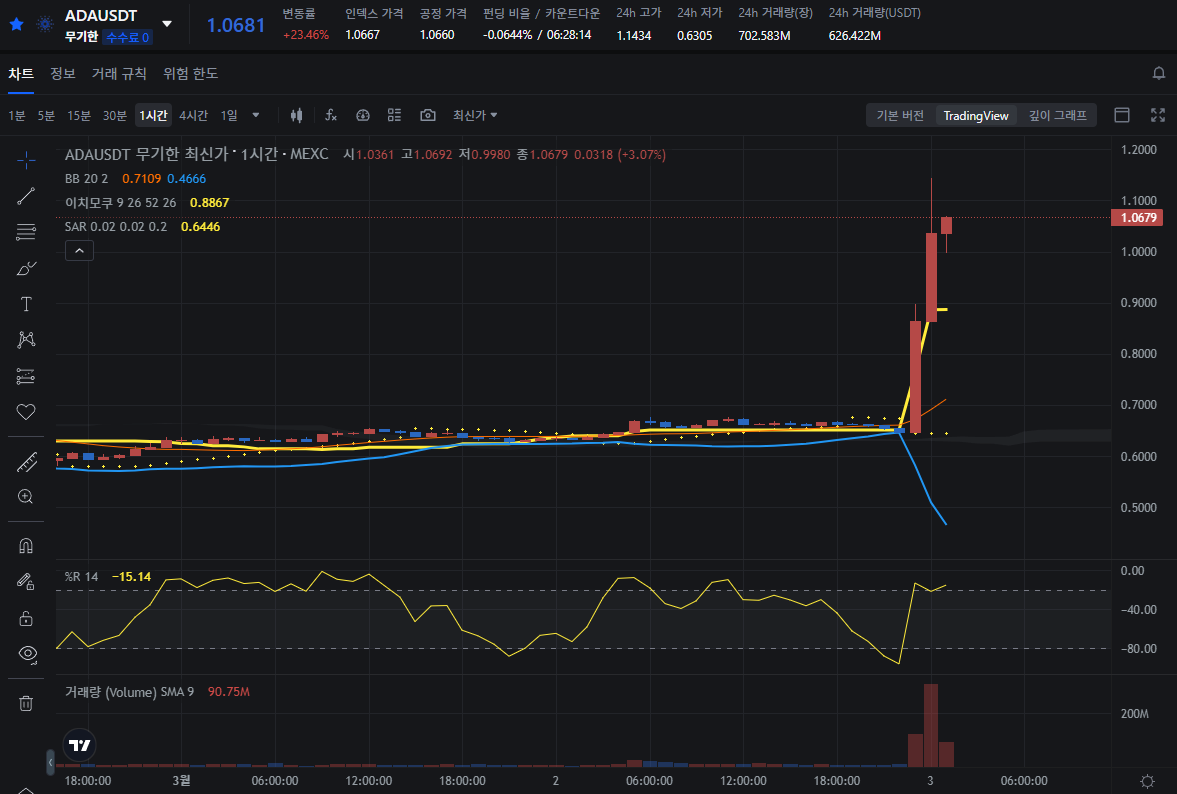Select 1일 timeframe
Viewport: 1177px width, 794px height.
pyautogui.click(x=229, y=116)
